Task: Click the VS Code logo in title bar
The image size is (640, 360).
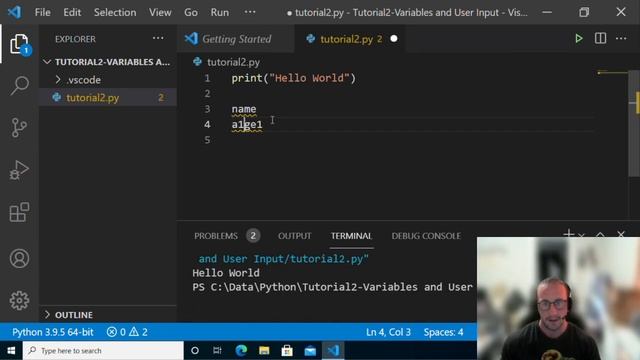Action: coord(15,12)
